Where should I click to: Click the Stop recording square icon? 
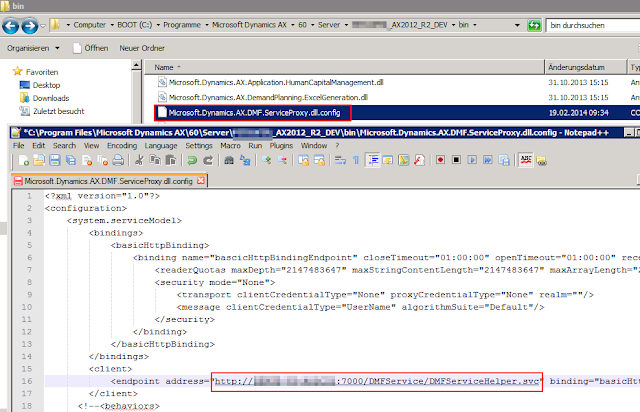456,160
